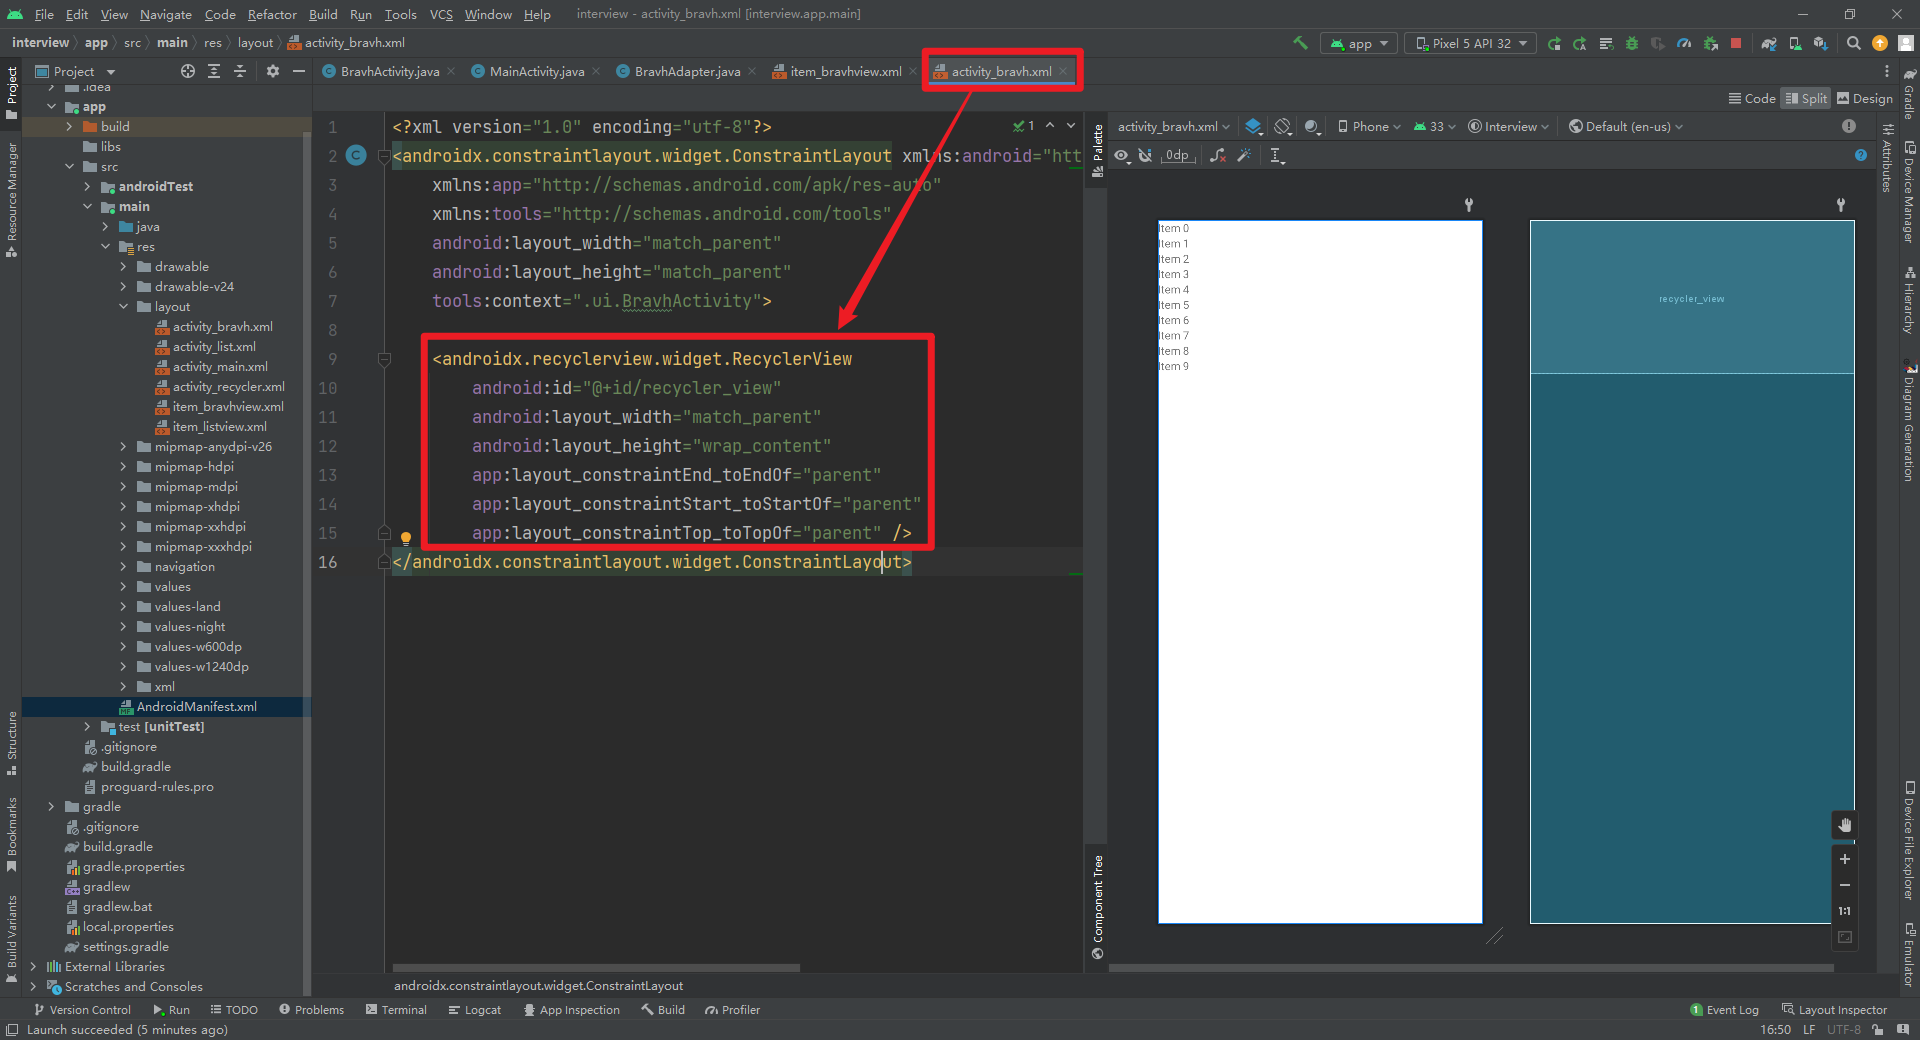This screenshot has width=1920, height=1040.
Task: Click the orange update notification icon
Action: 1880,43
